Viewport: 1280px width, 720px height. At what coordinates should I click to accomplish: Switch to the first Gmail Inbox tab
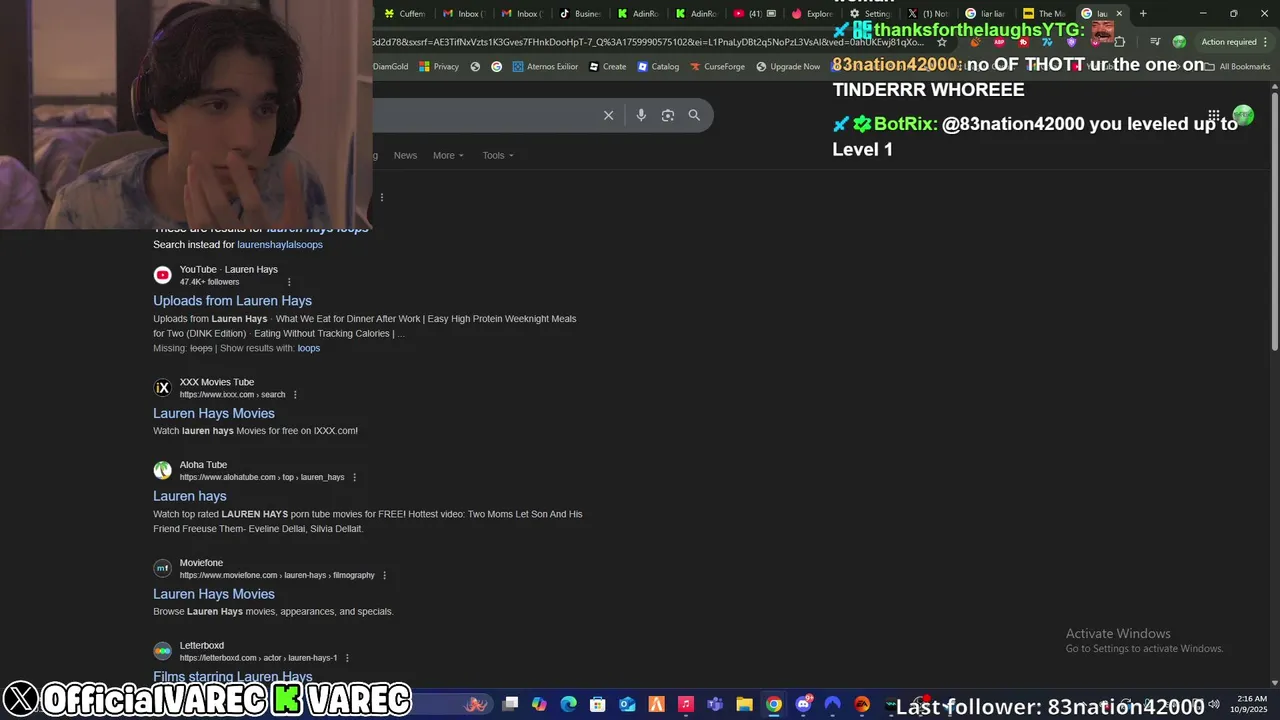click(x=463, y=13)
